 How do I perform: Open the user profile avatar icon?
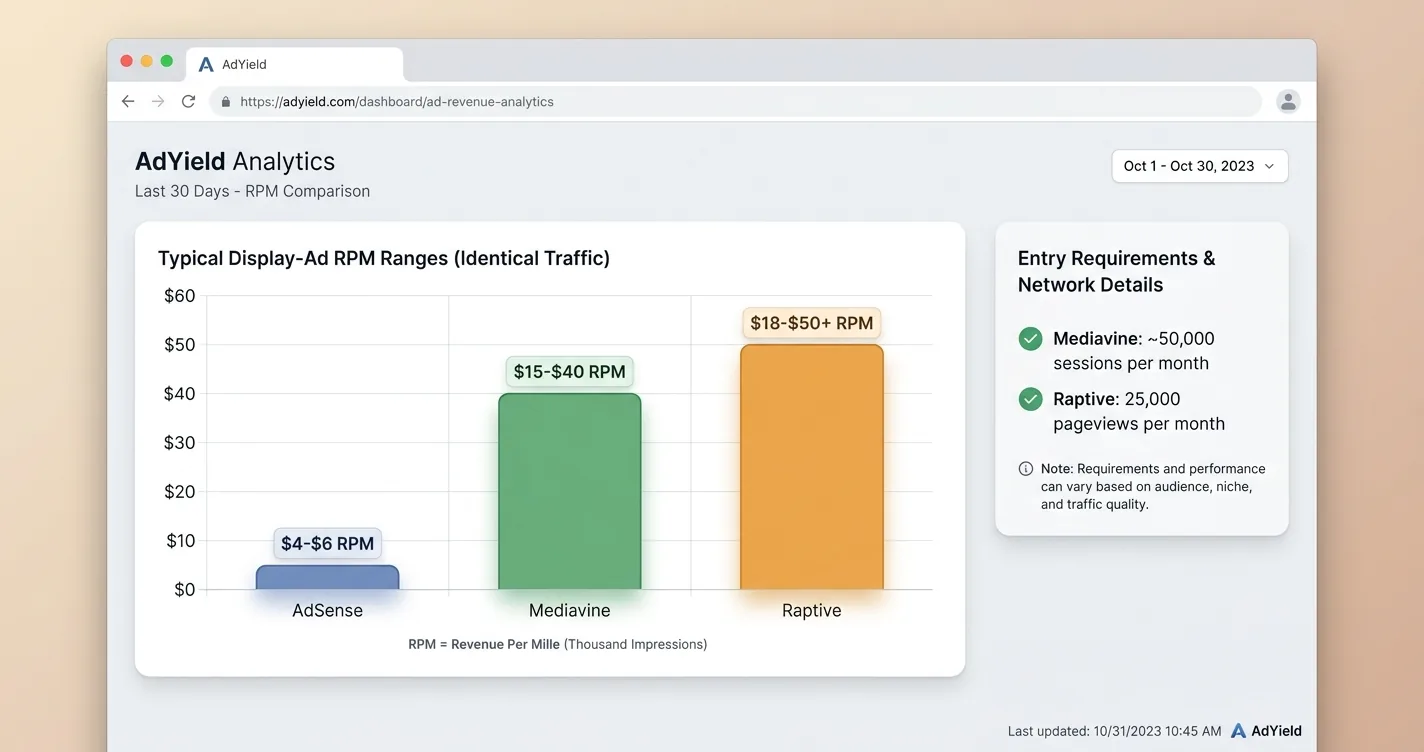[x=1288, y=101]
